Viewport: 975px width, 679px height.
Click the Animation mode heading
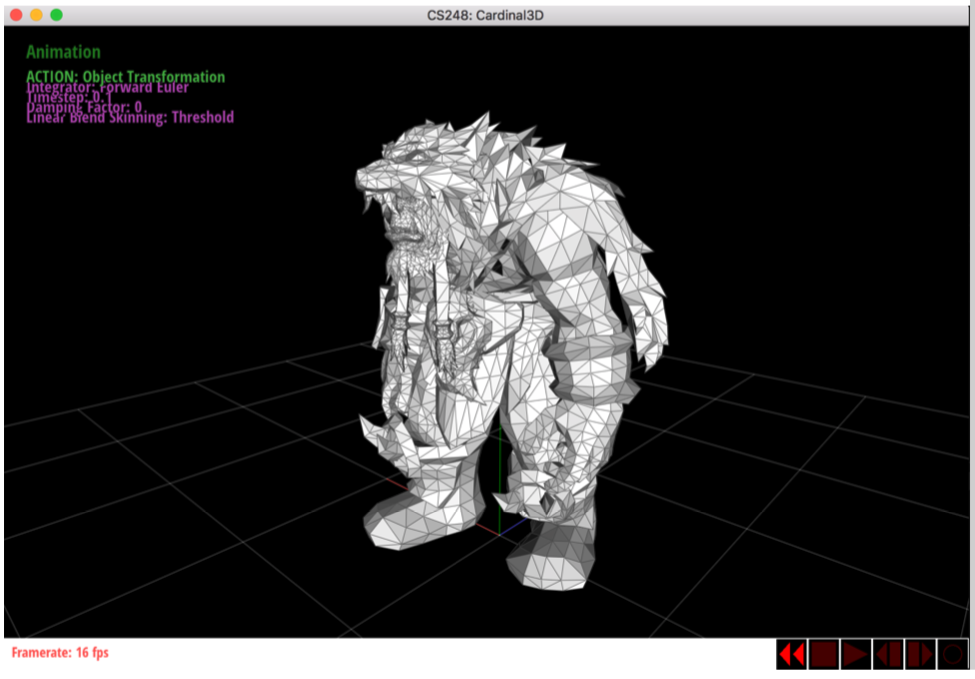pyautogui.click(x=63, y=52)
